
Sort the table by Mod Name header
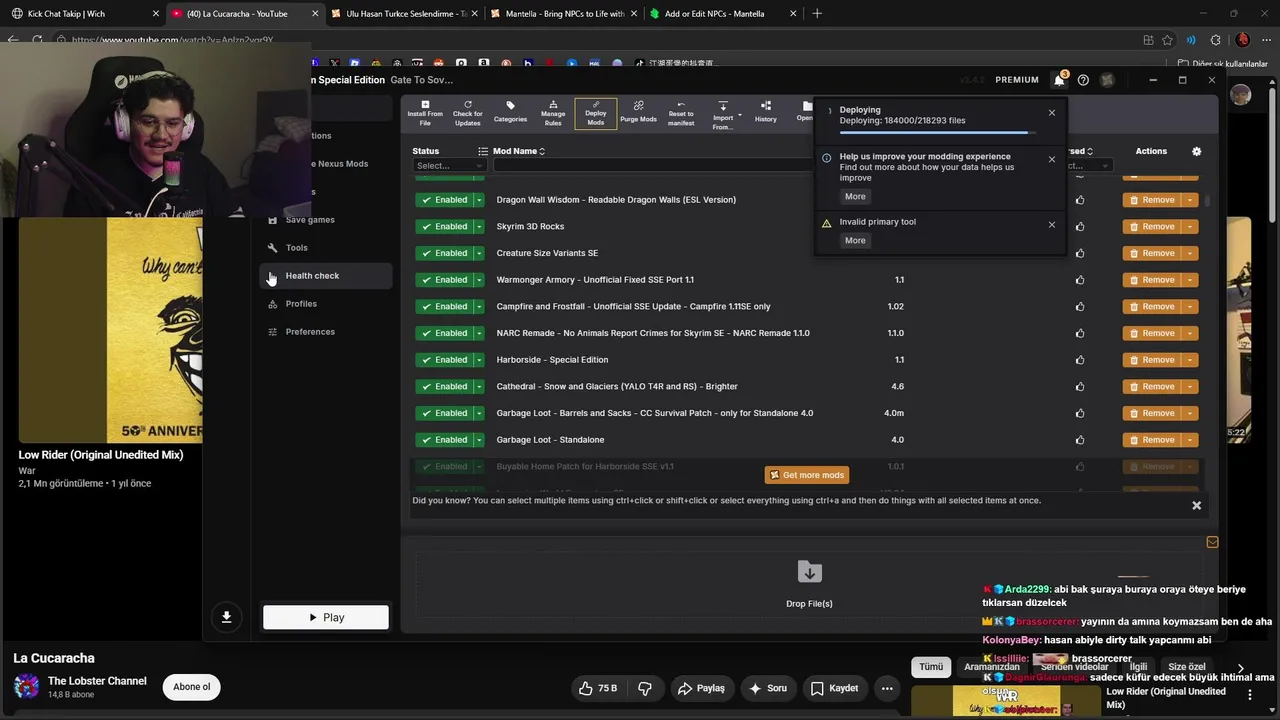(519, 151)
